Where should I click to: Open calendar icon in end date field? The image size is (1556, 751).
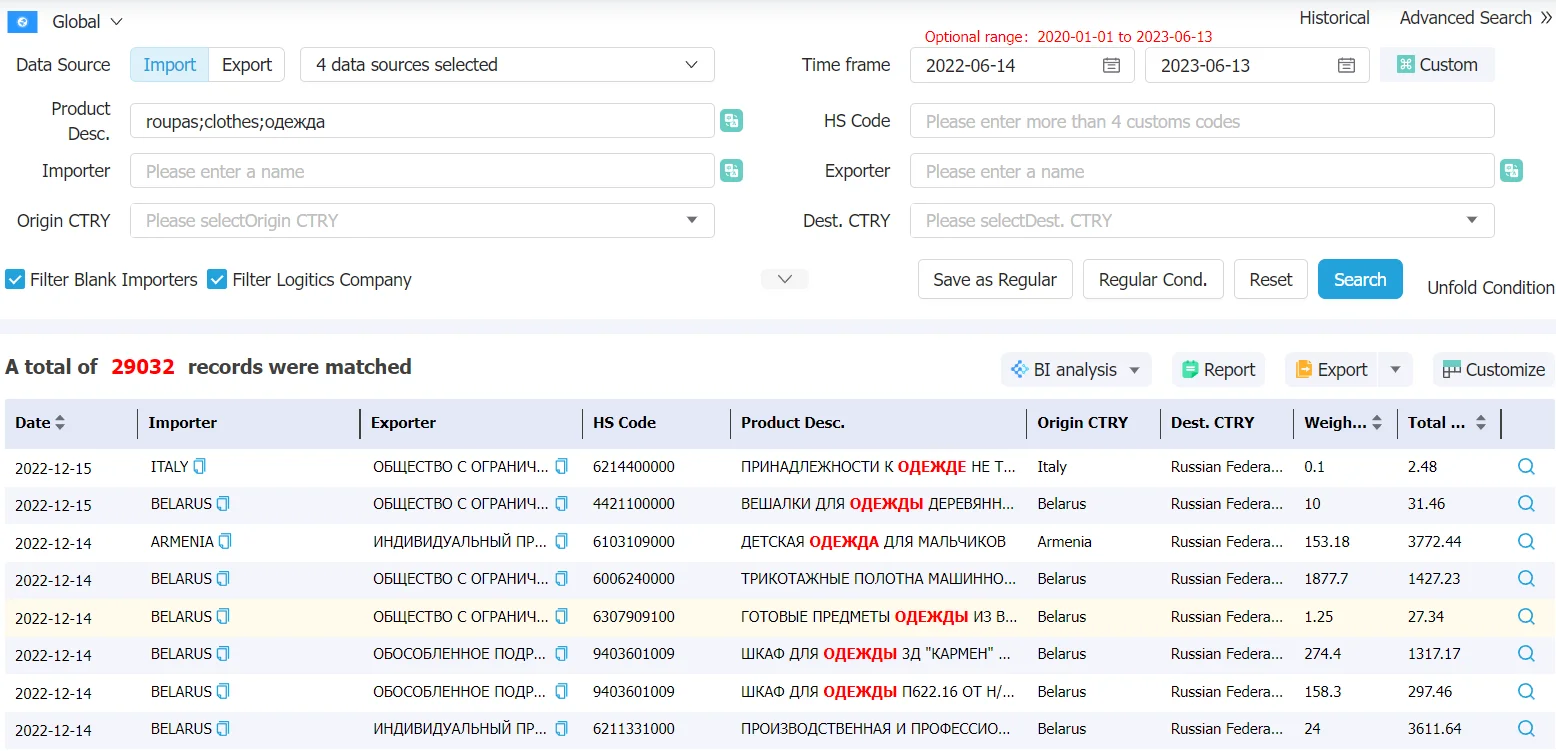(1347, 65)
